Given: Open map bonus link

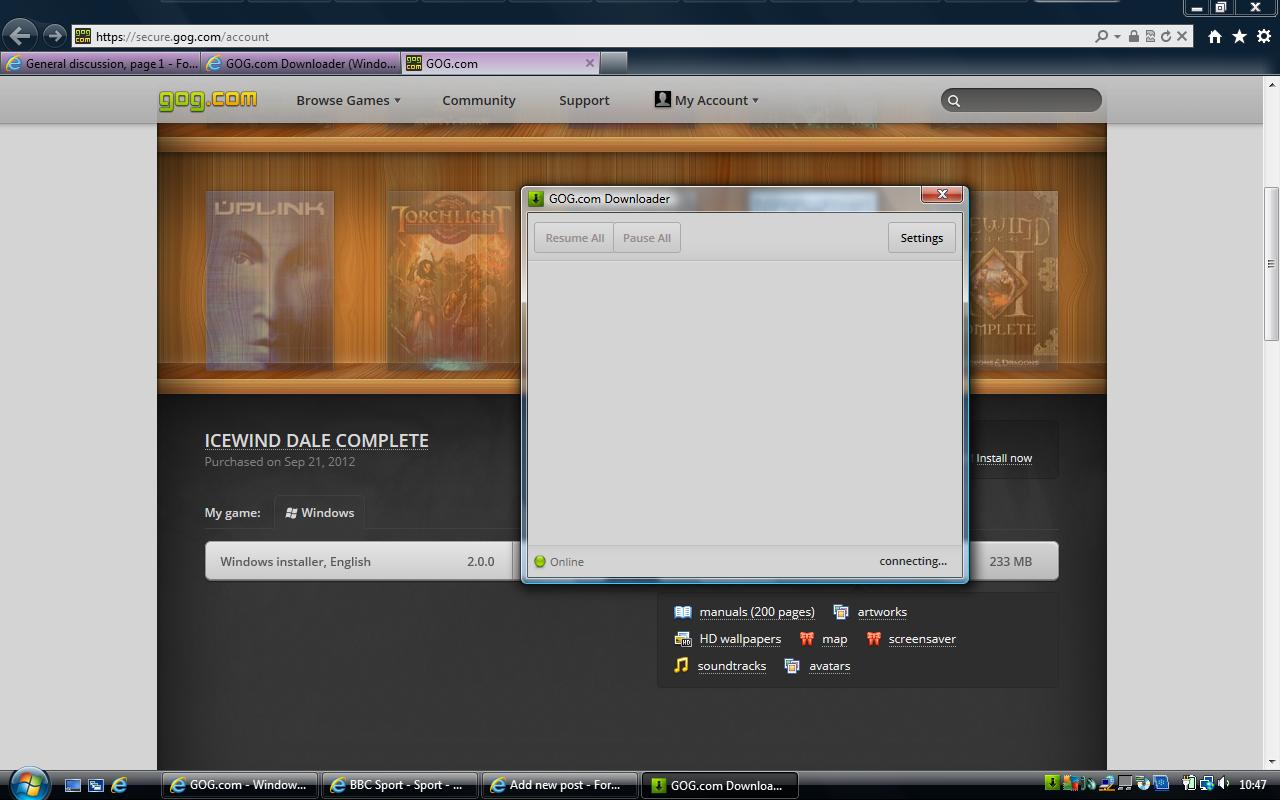Looking at the screenshot, I should tap(834, 639).
